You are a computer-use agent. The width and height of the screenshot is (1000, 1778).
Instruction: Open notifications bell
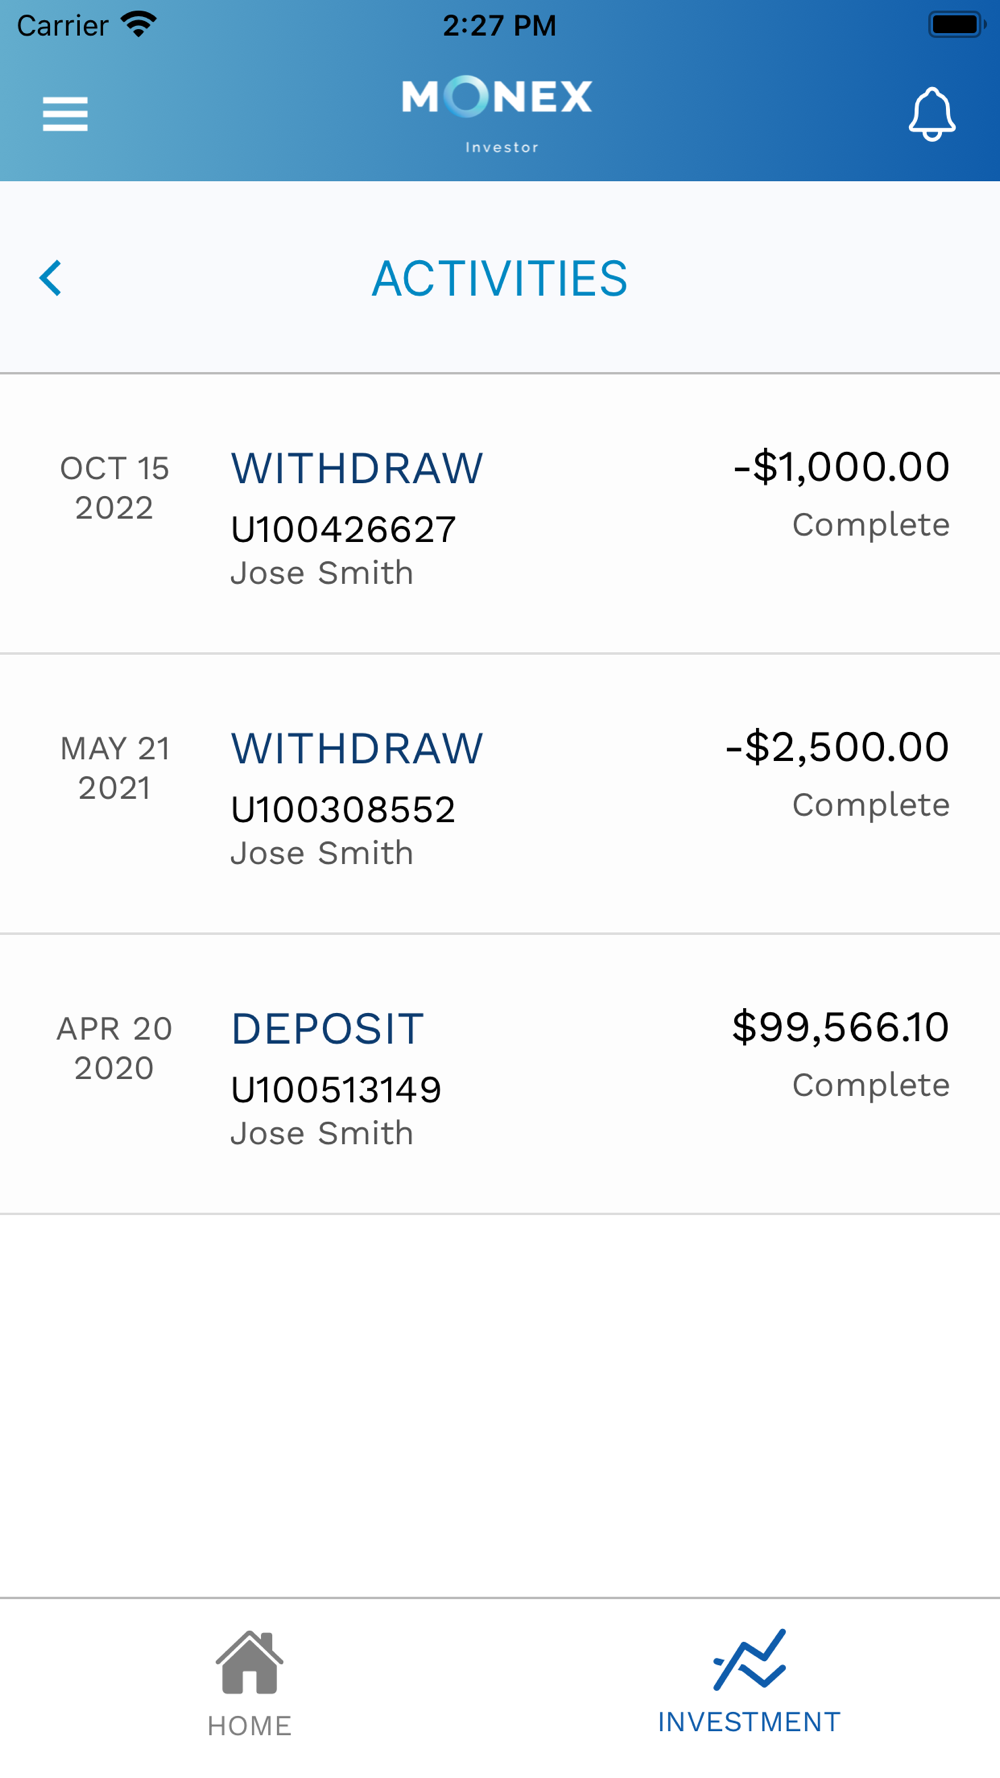pos(932,114)
